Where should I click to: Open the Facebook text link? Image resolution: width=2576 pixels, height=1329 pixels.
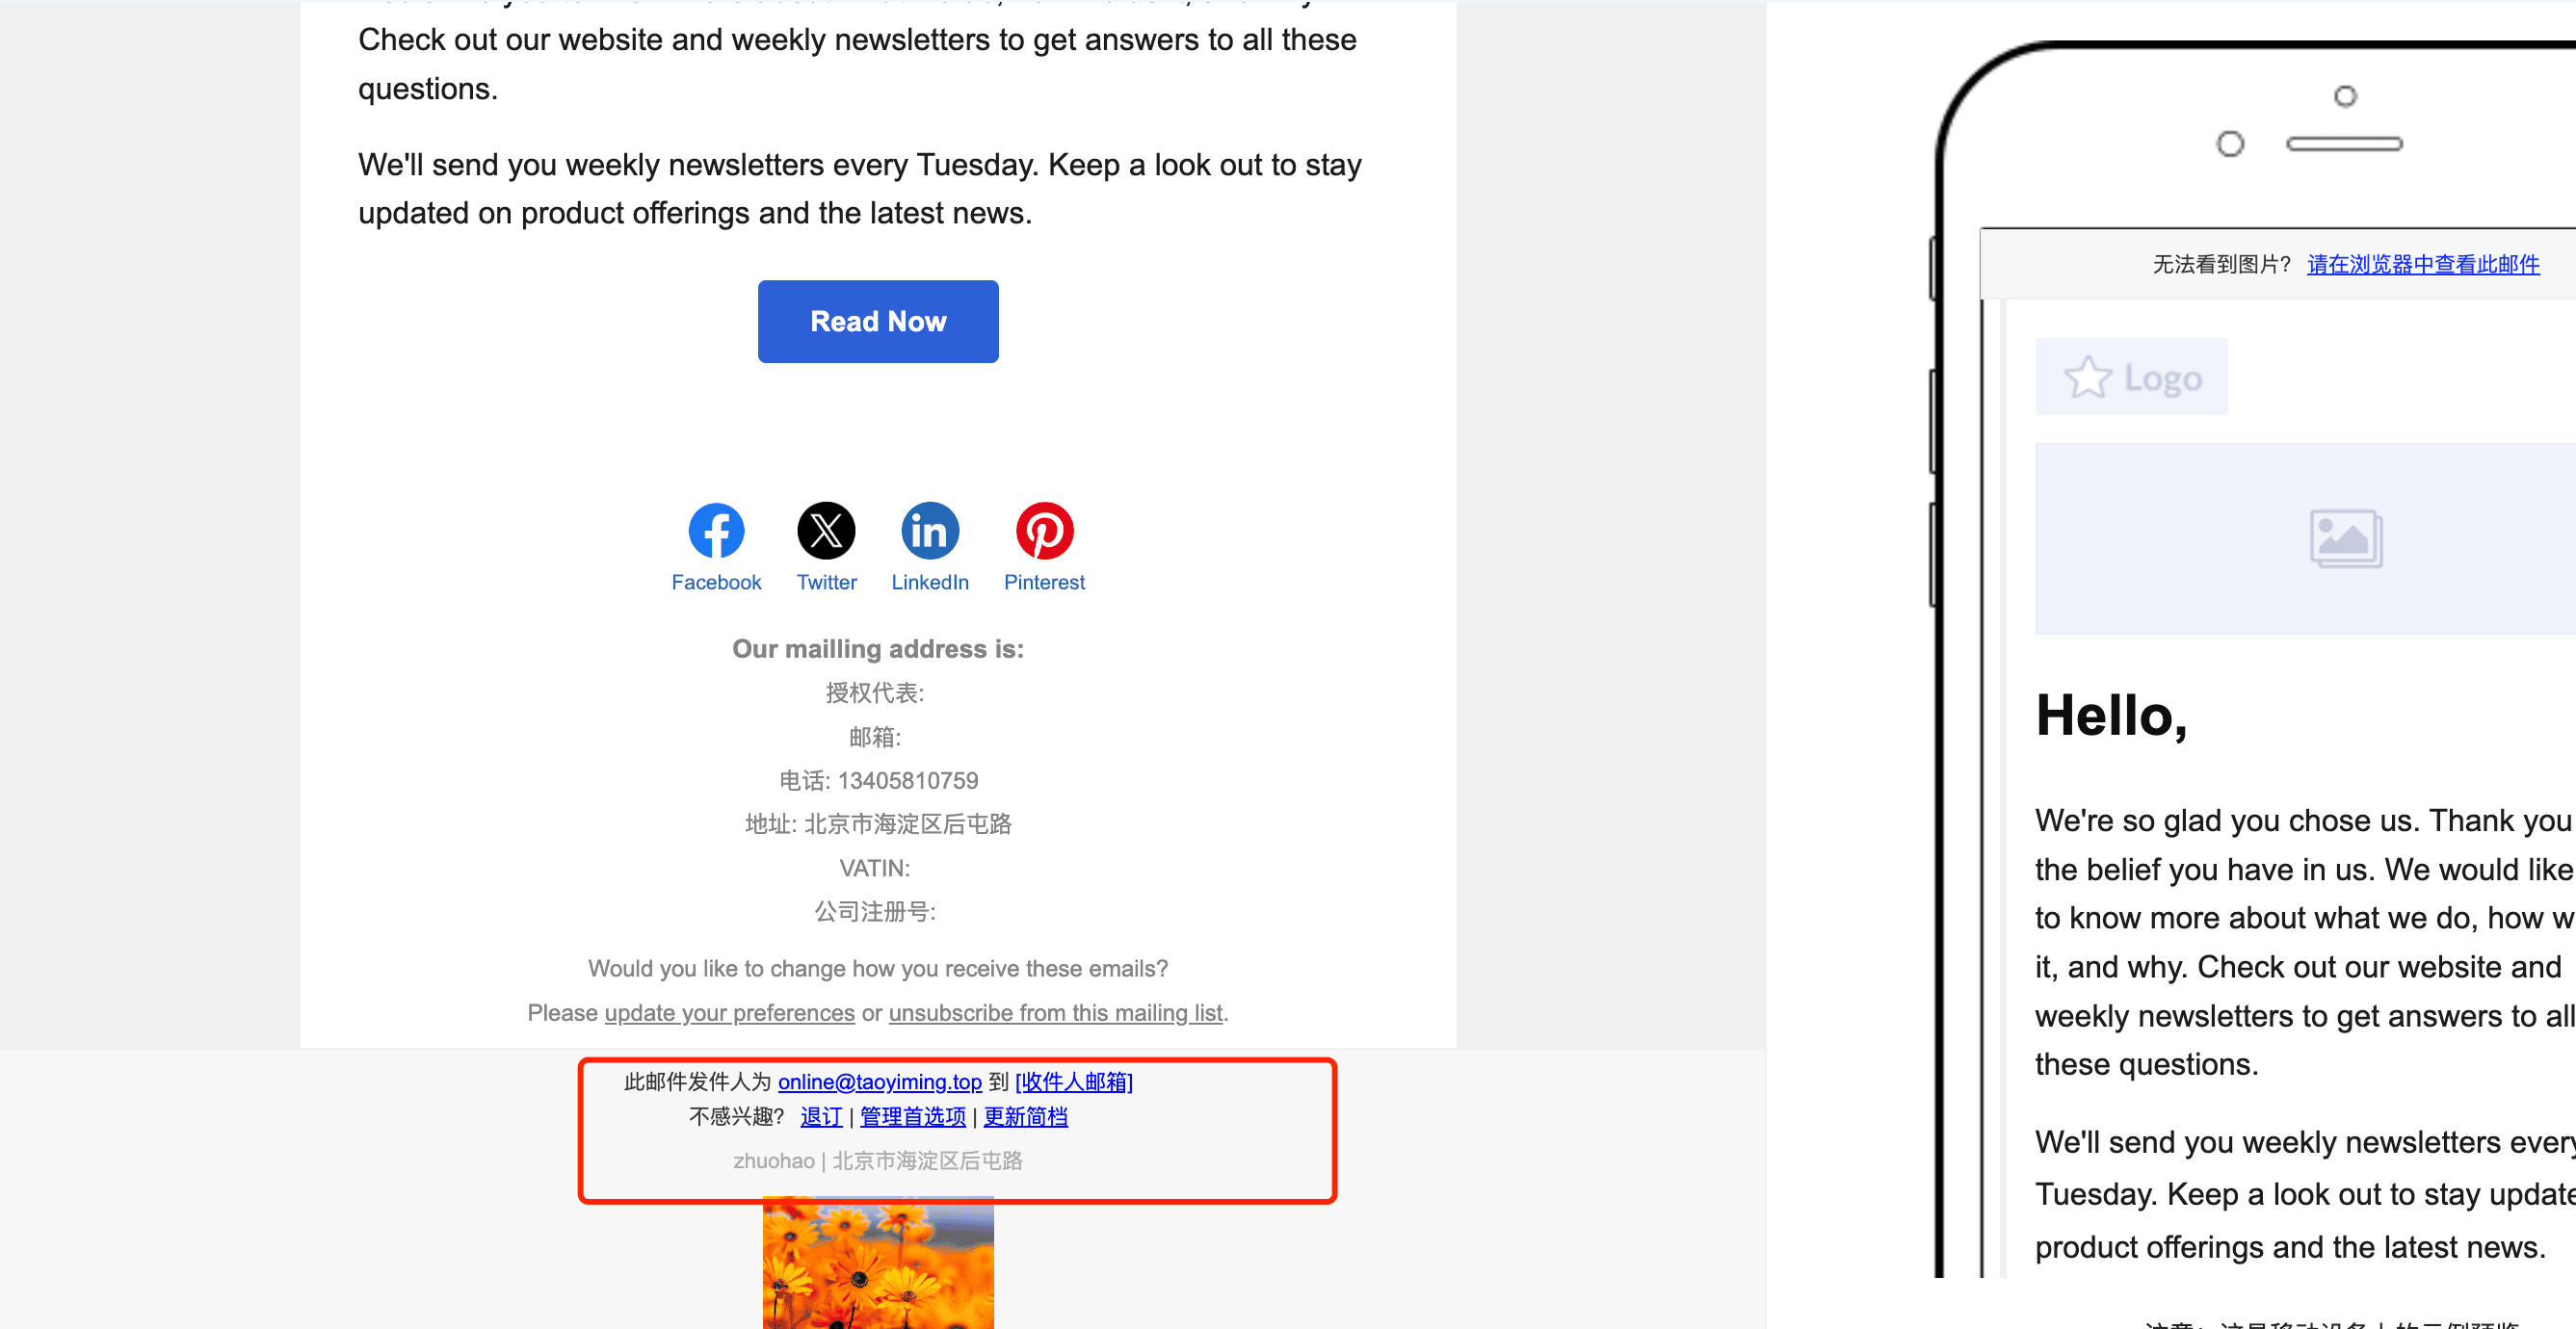tap(716, 582)
